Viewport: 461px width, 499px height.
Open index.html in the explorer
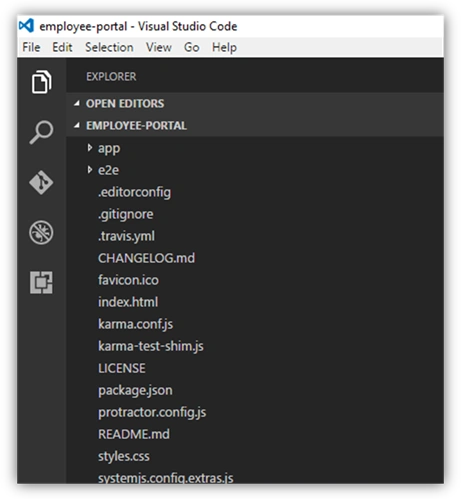coord(128,302)
